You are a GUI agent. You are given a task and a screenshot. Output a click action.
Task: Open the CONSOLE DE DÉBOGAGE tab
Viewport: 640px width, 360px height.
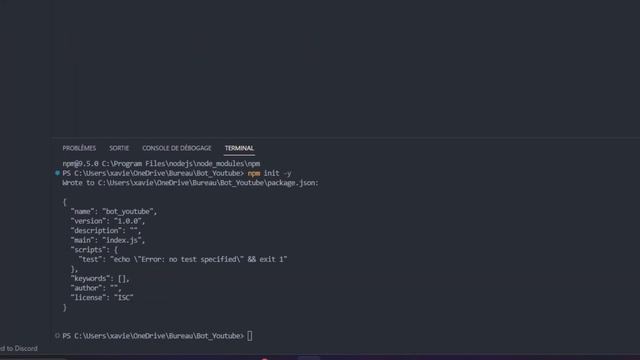click(x=177, y=148)
